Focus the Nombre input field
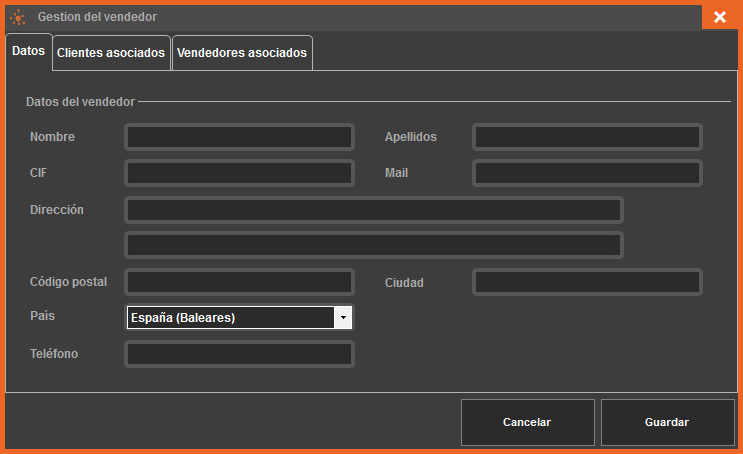Viewport: 743px width, 454px height. tap(239, 137)
